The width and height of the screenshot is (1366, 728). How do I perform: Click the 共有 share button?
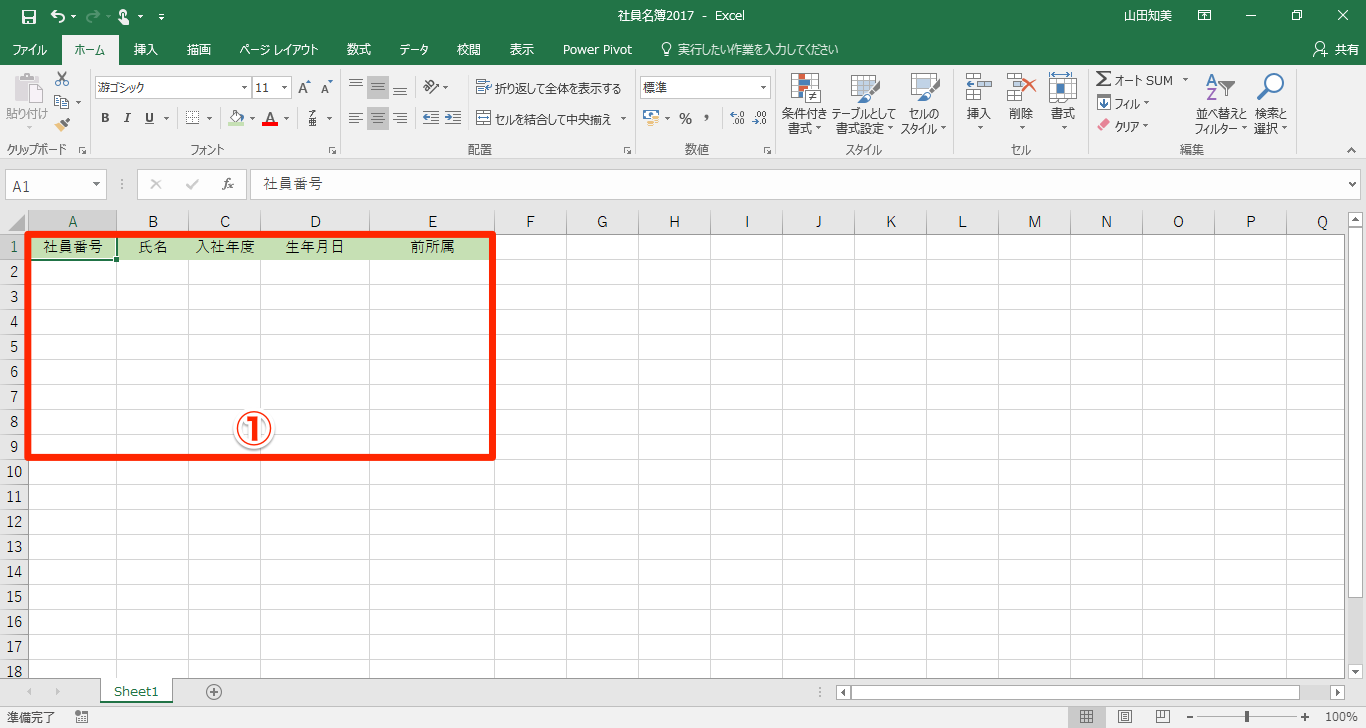(x=1335, y=49)
